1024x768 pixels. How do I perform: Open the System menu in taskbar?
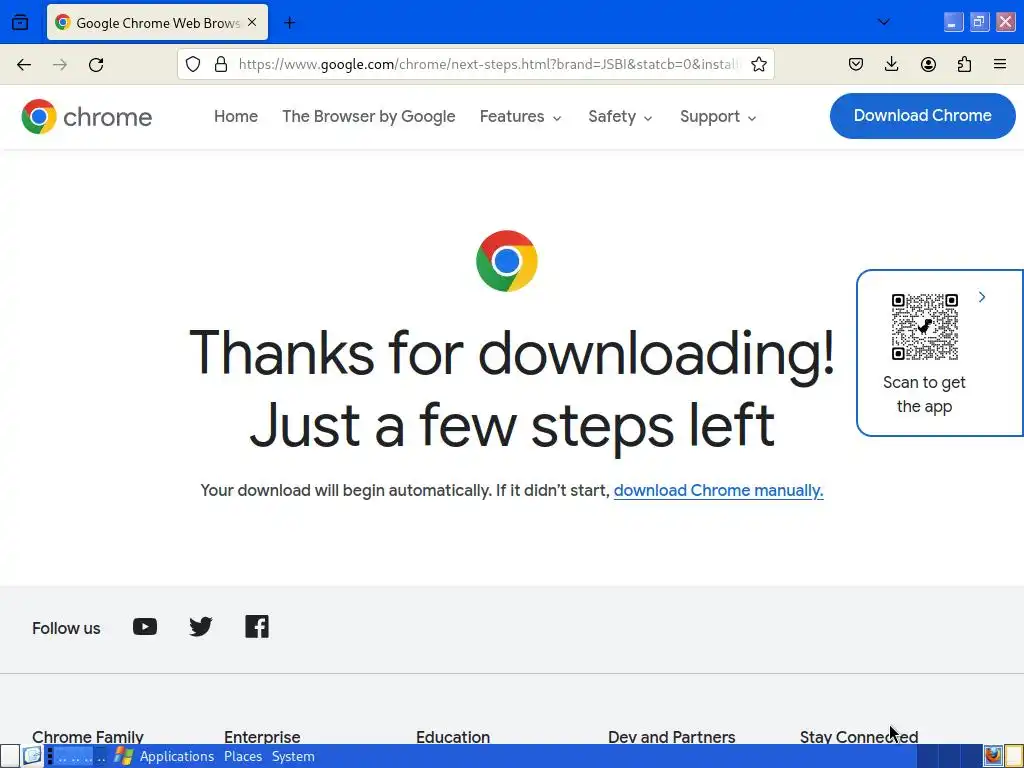coord(293,756)
